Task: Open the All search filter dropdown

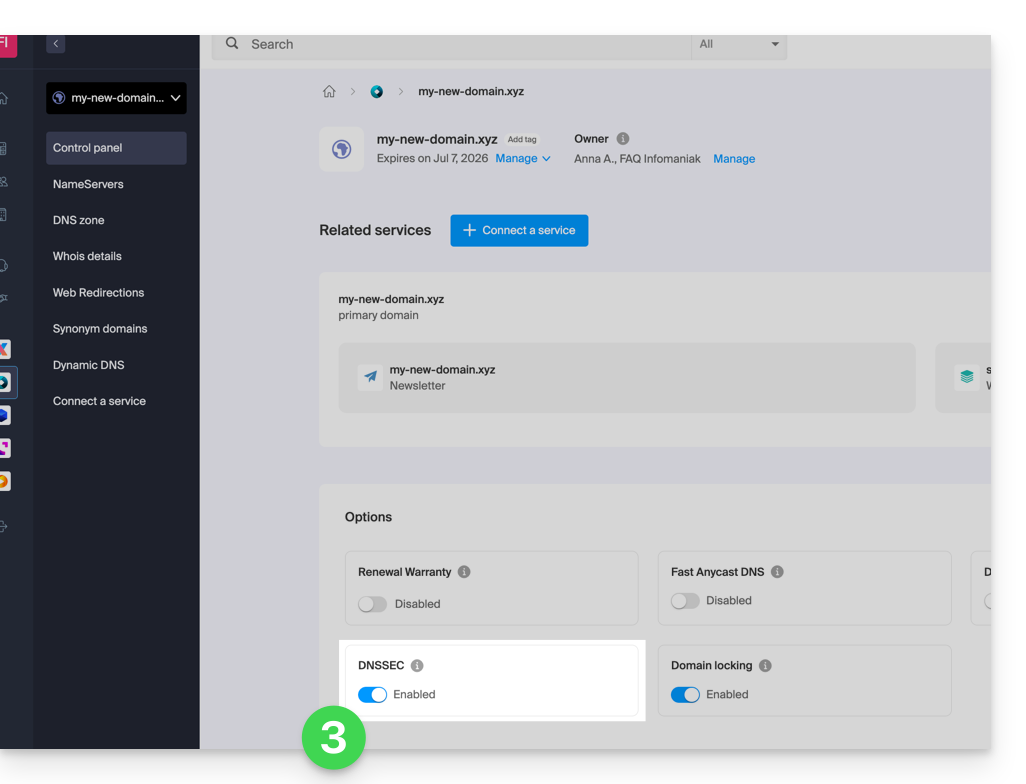Action: 739,44
